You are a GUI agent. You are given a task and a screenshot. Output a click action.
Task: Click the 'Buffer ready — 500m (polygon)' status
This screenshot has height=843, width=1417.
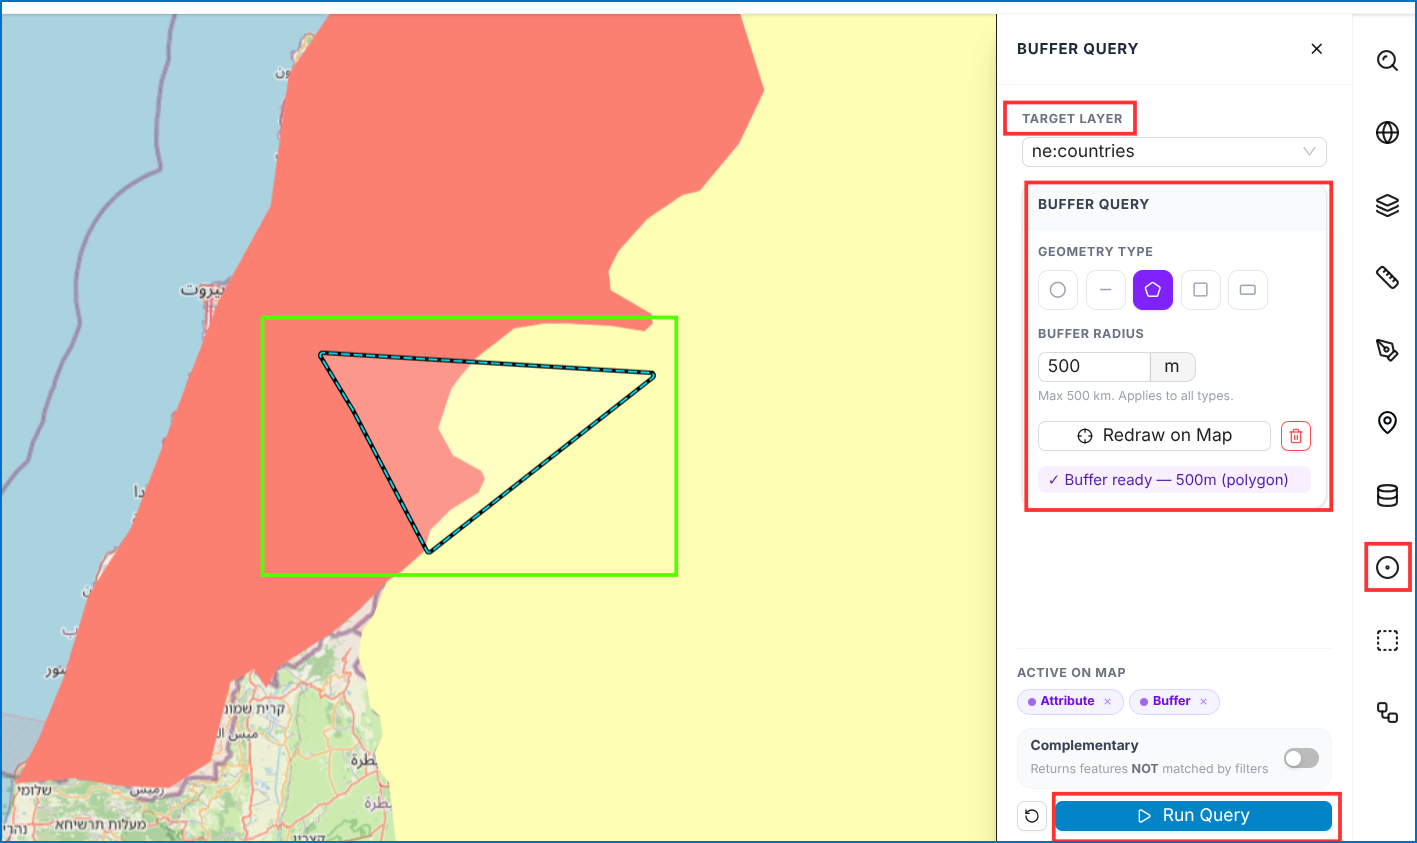[1174, 480]
